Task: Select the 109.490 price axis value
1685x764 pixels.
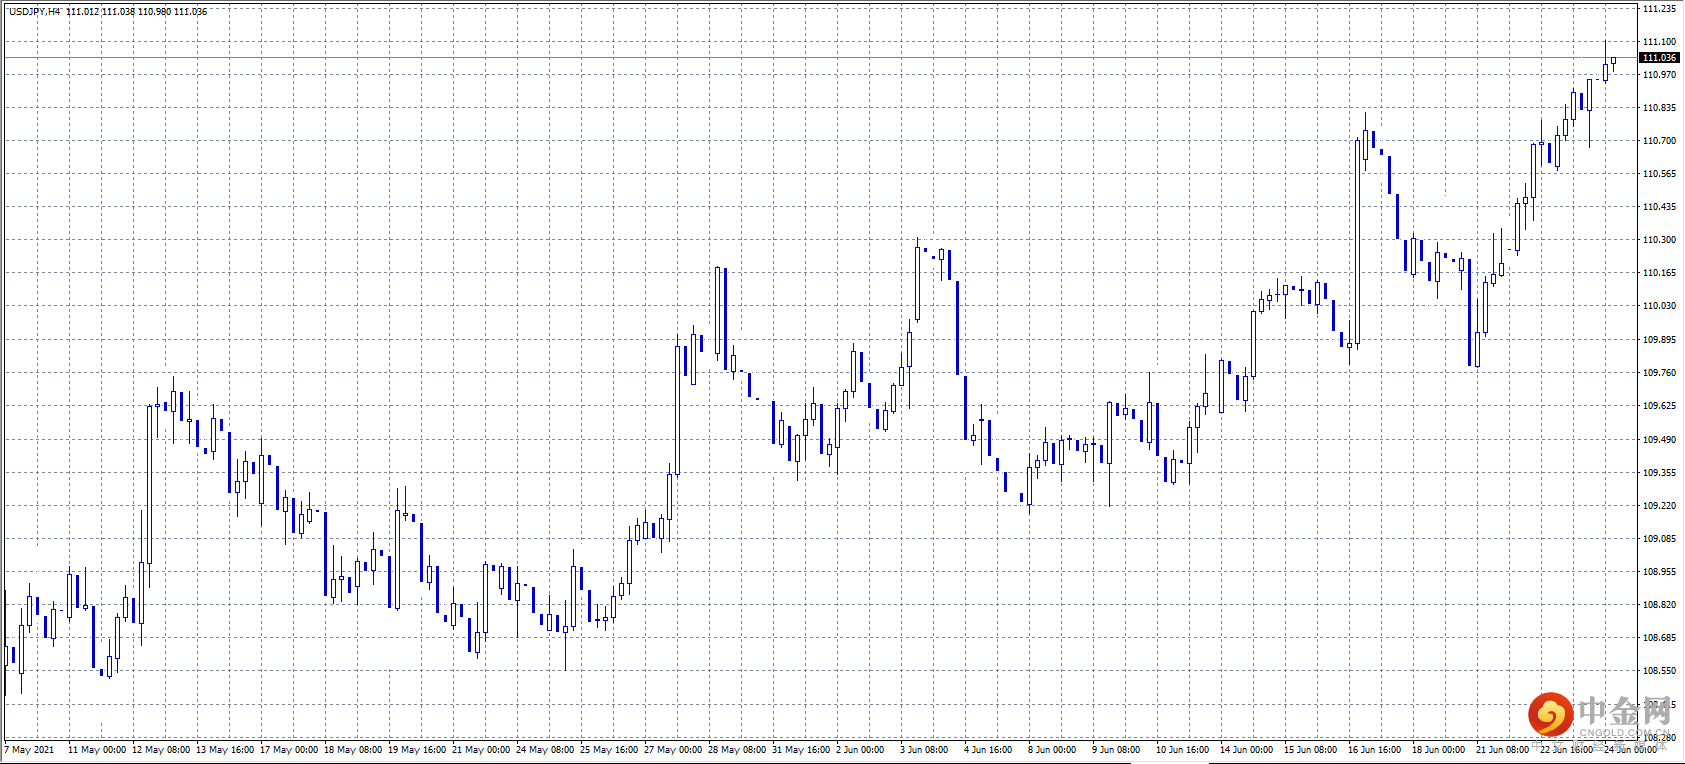Action: pos(1659,440)
